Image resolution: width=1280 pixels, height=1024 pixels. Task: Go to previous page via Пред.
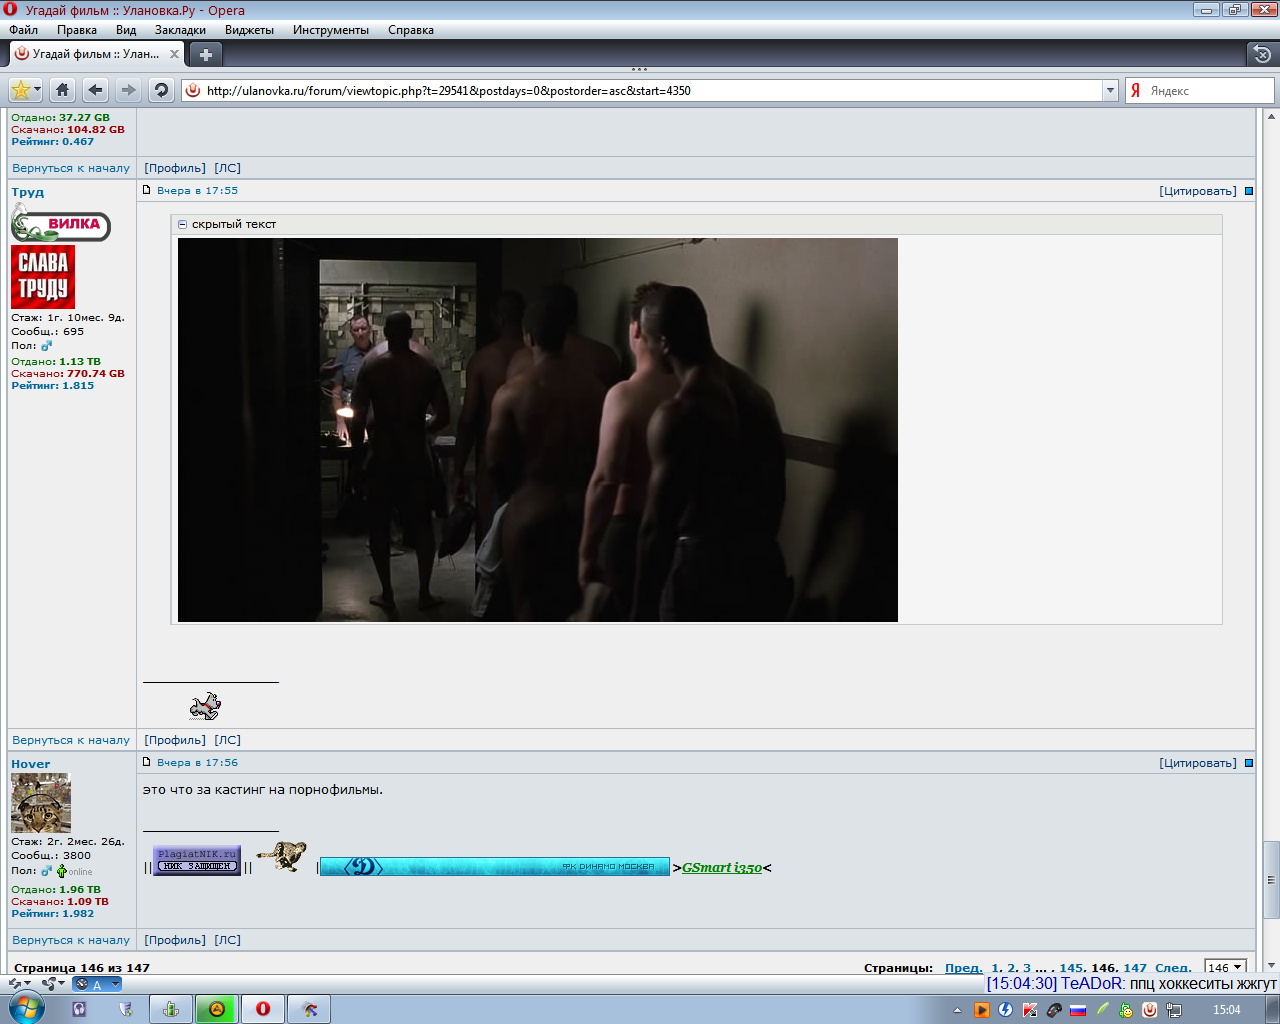(x=964, y=968)
